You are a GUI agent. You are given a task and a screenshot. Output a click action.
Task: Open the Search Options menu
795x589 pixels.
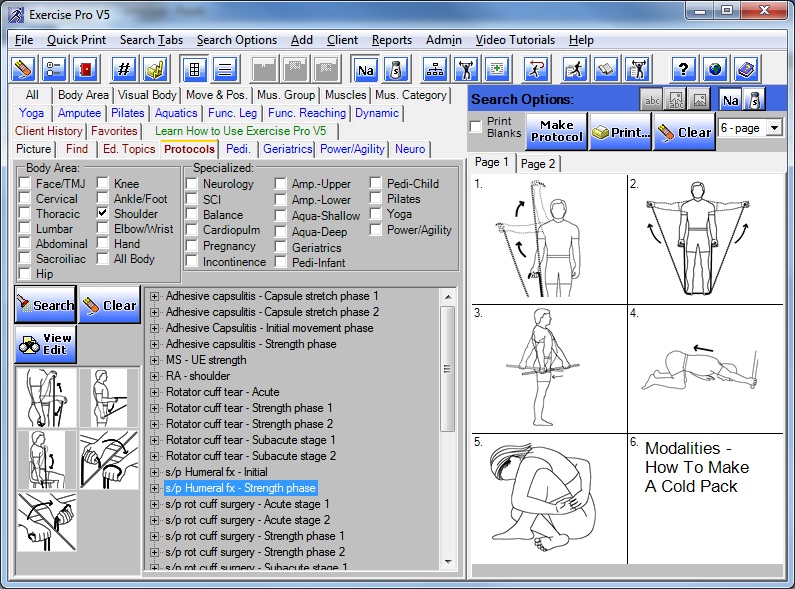(237, 40)
